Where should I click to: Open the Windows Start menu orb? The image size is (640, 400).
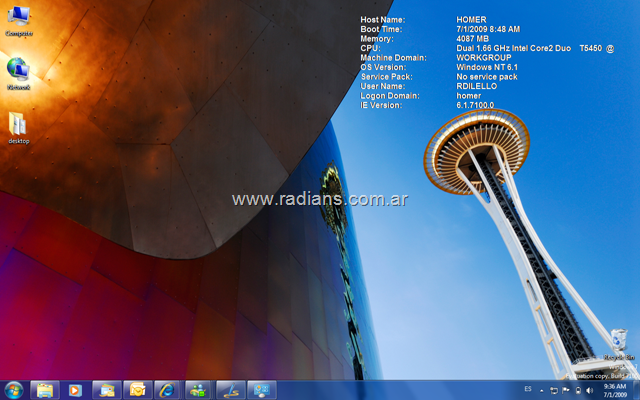pos(14,389)
